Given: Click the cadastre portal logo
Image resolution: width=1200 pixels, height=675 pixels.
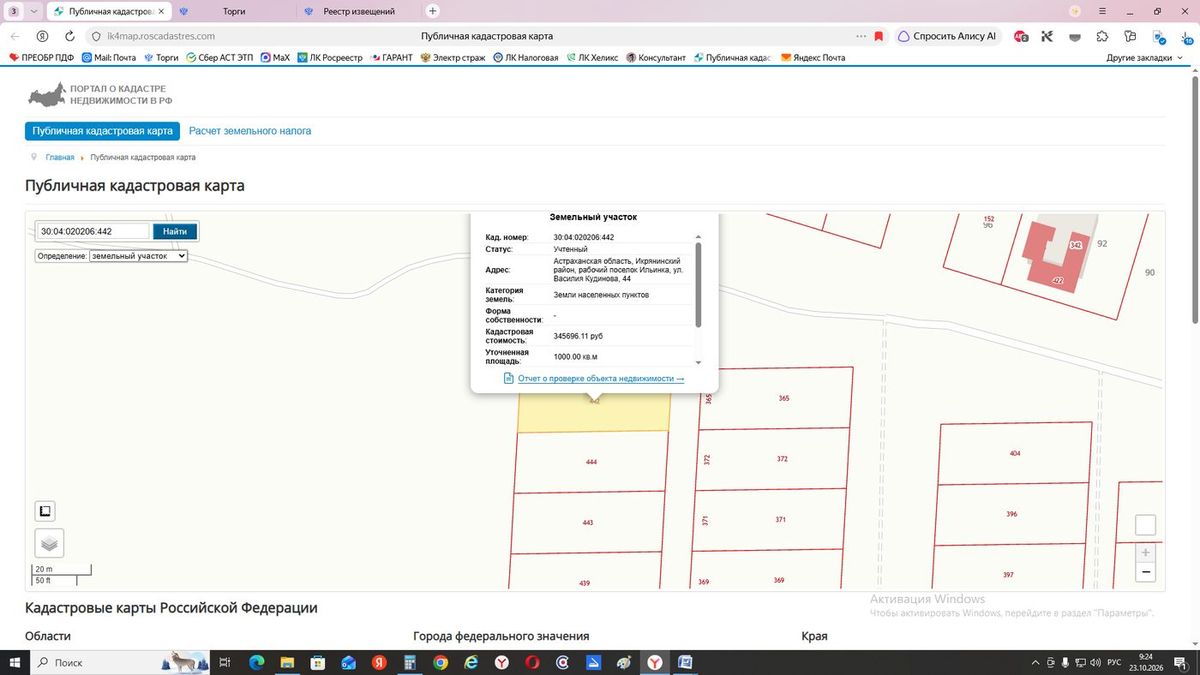Looking at the screenshot, I should click(100, 96).
